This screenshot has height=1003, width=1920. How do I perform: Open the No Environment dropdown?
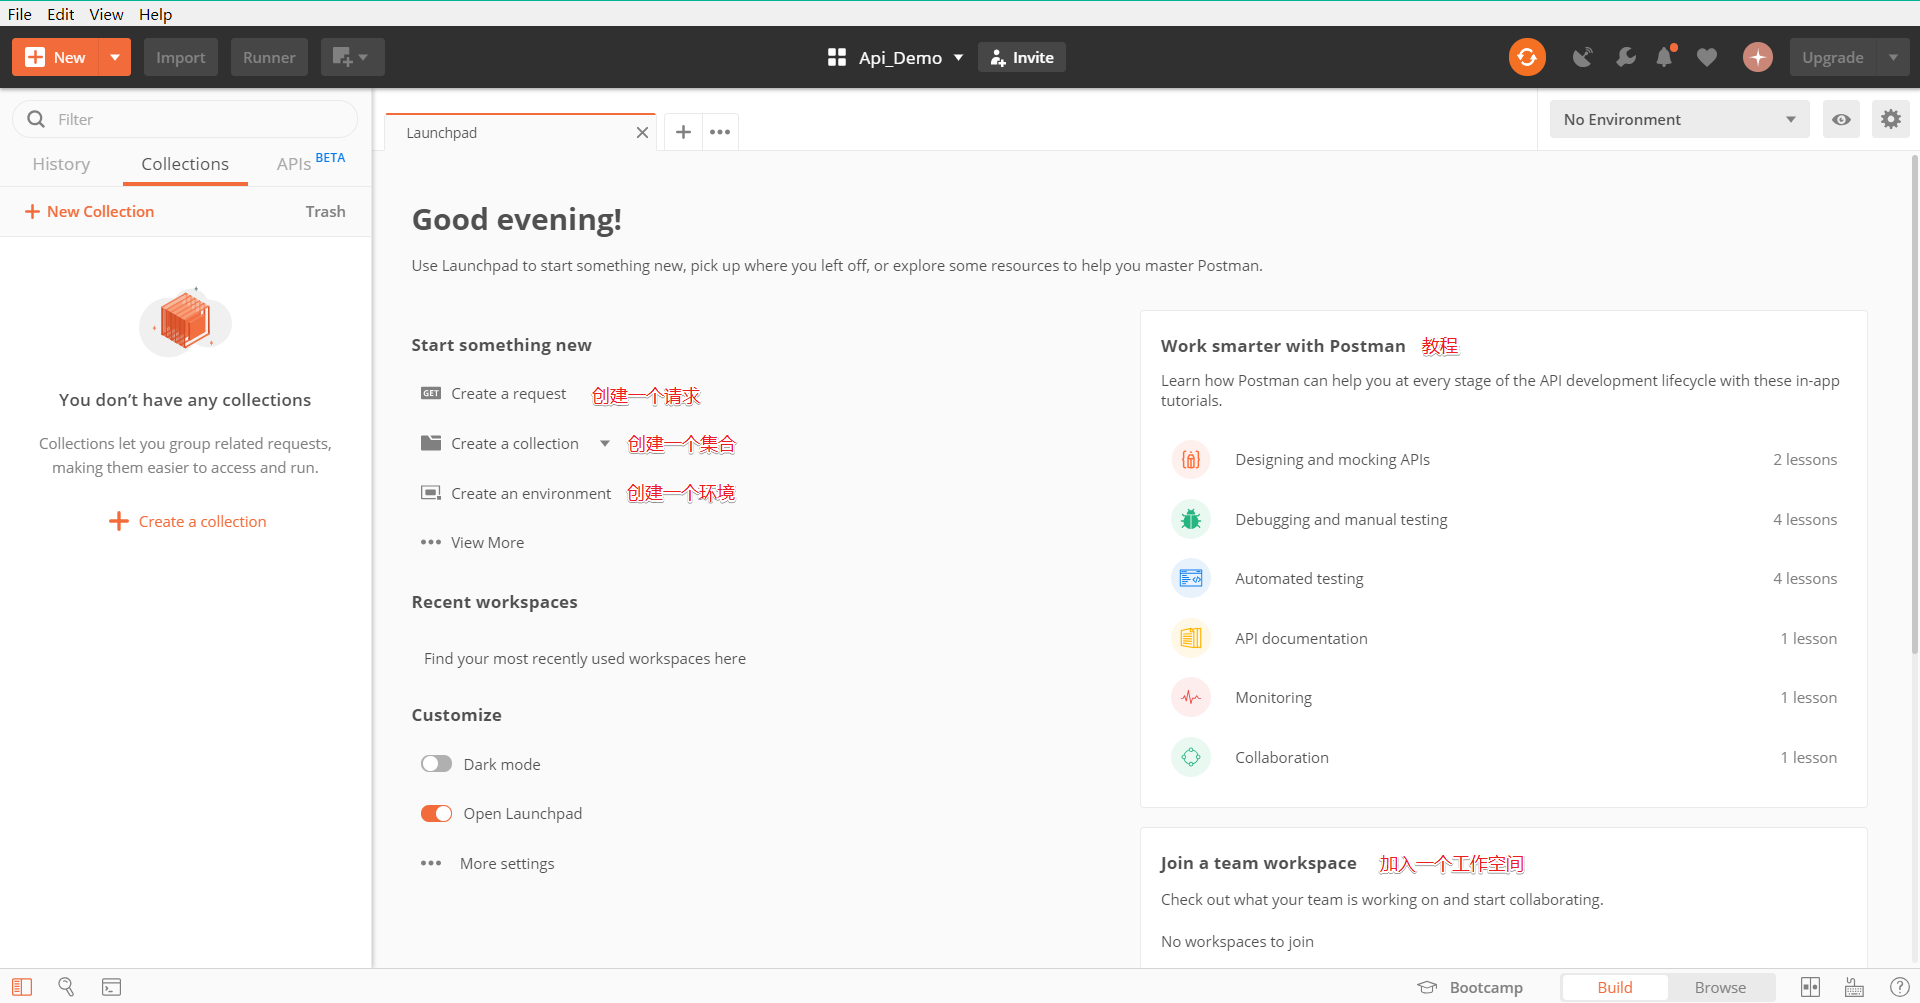1679,119
